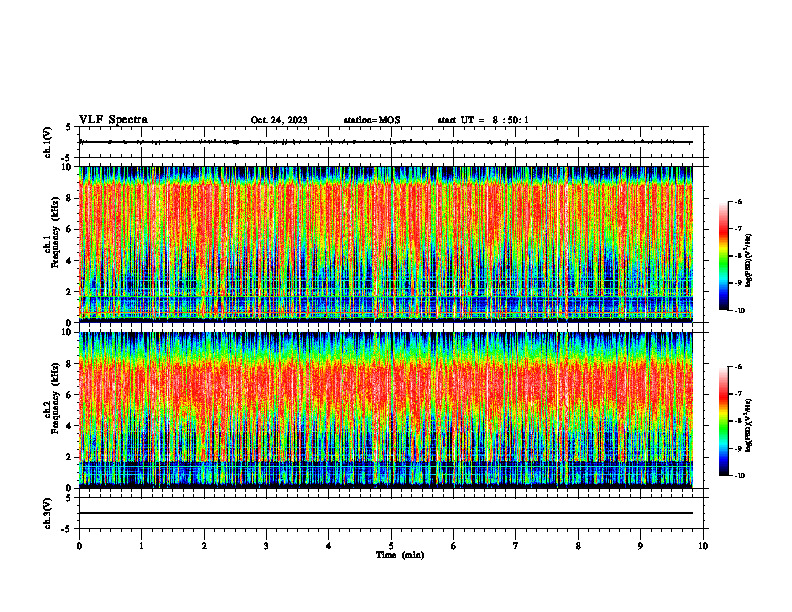Click time axis tick label "9"
792x612 pixels.
(x=640, y=546)
